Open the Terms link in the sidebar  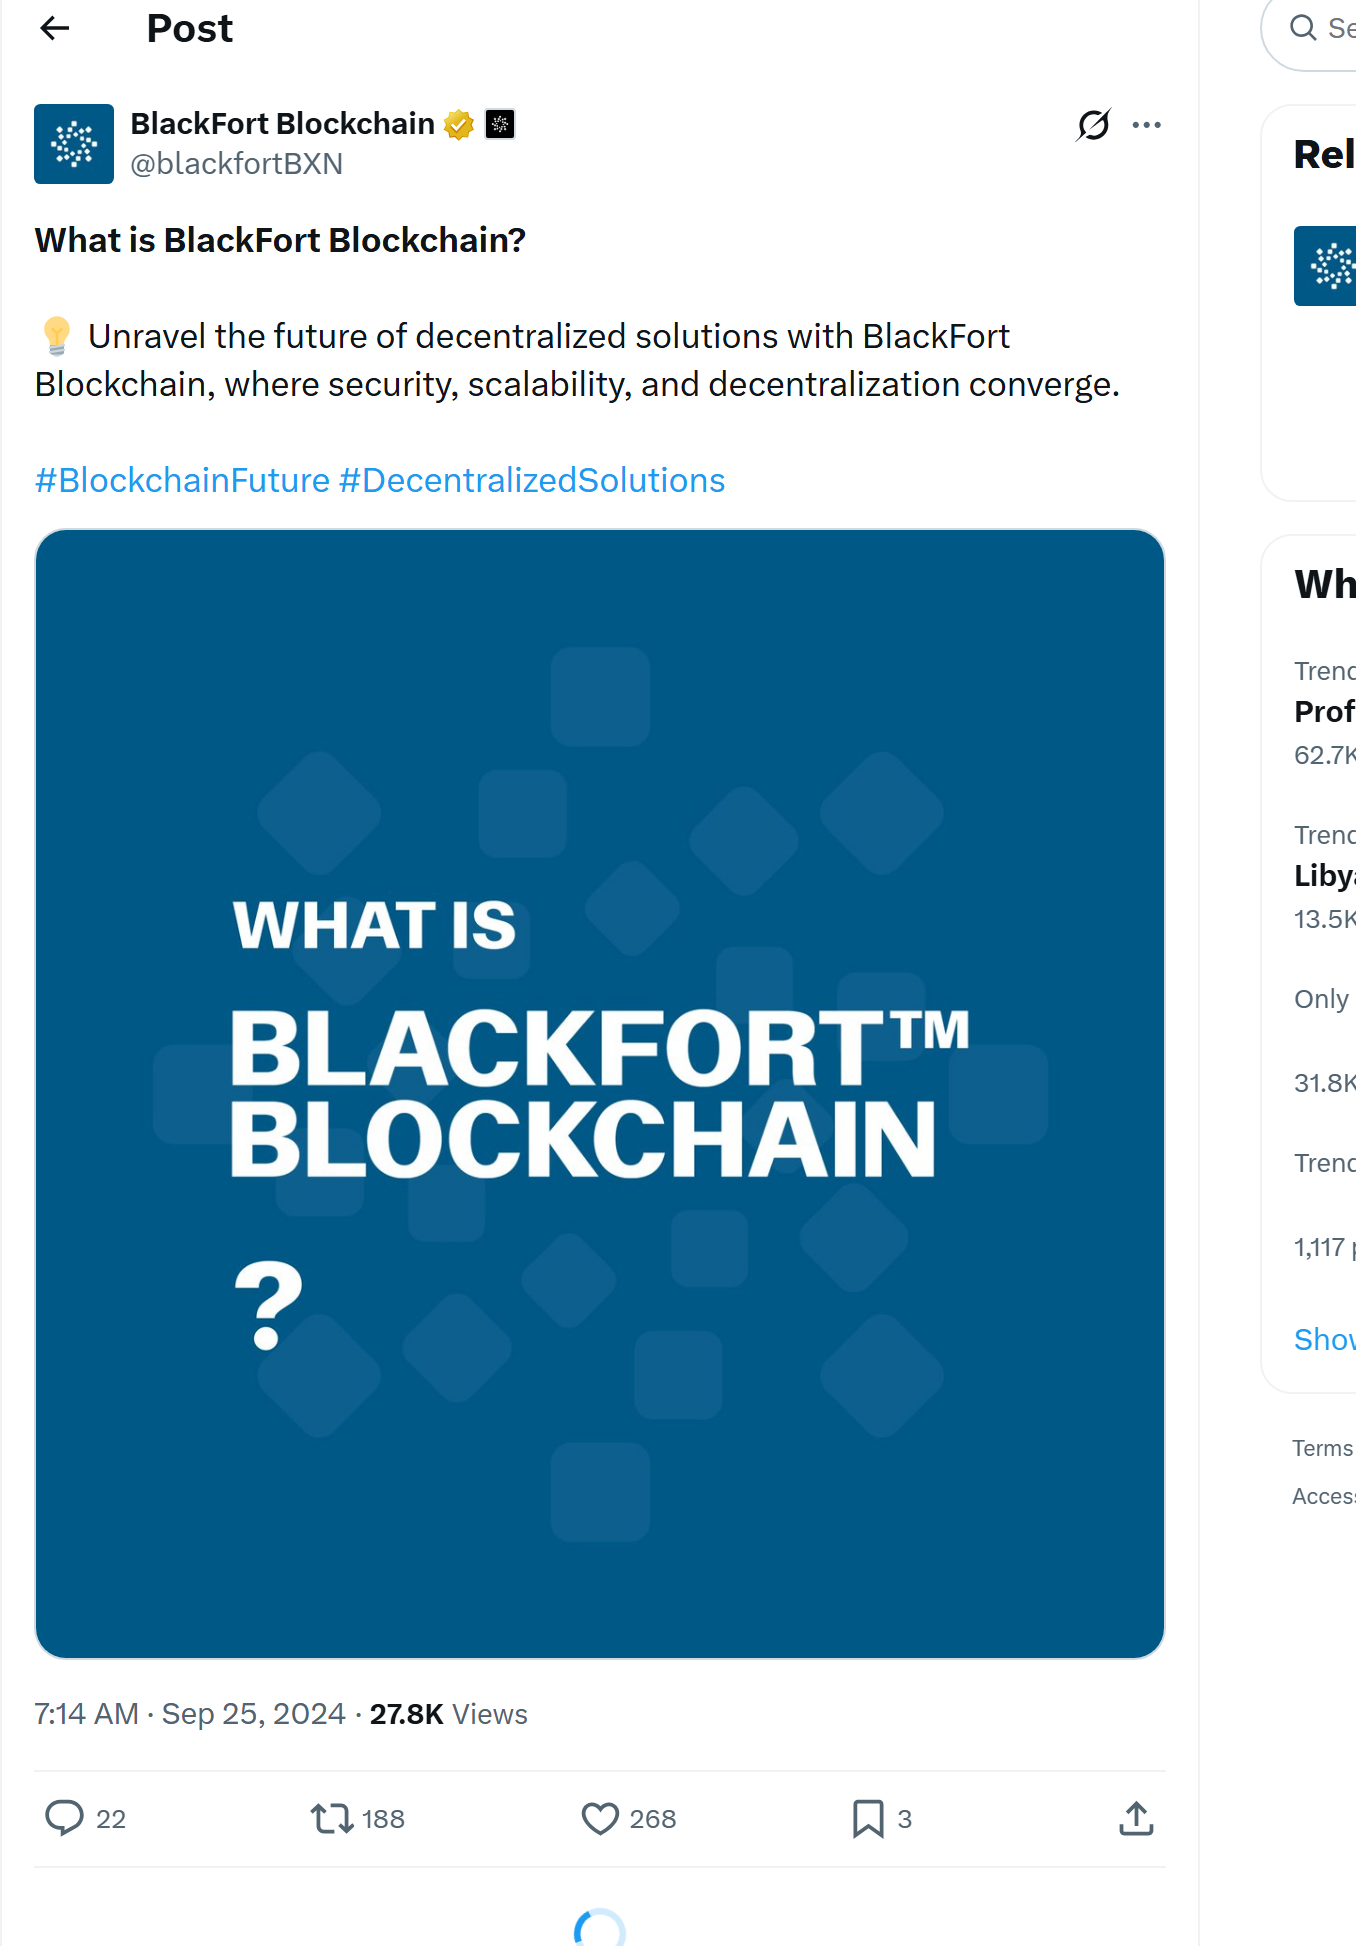tap(1320, 1447)
